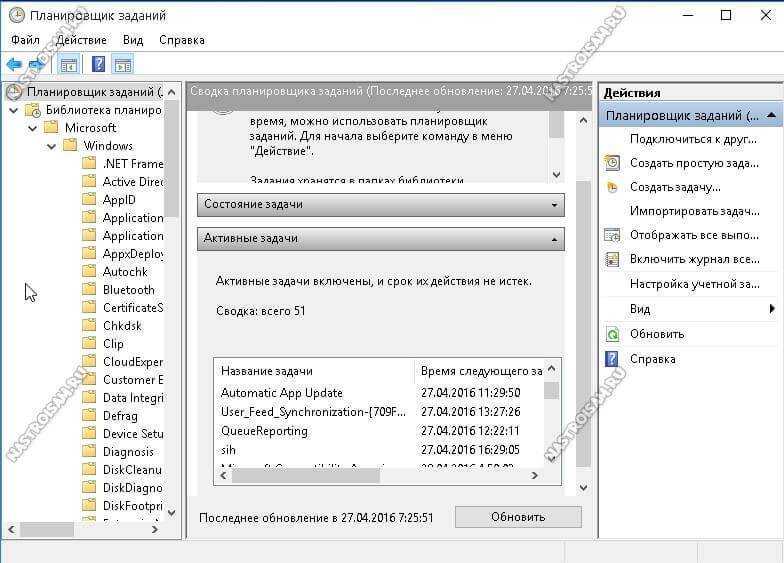
Task: Click the 'Отображать все выполняемые' icon
Action: click(612, 235)
